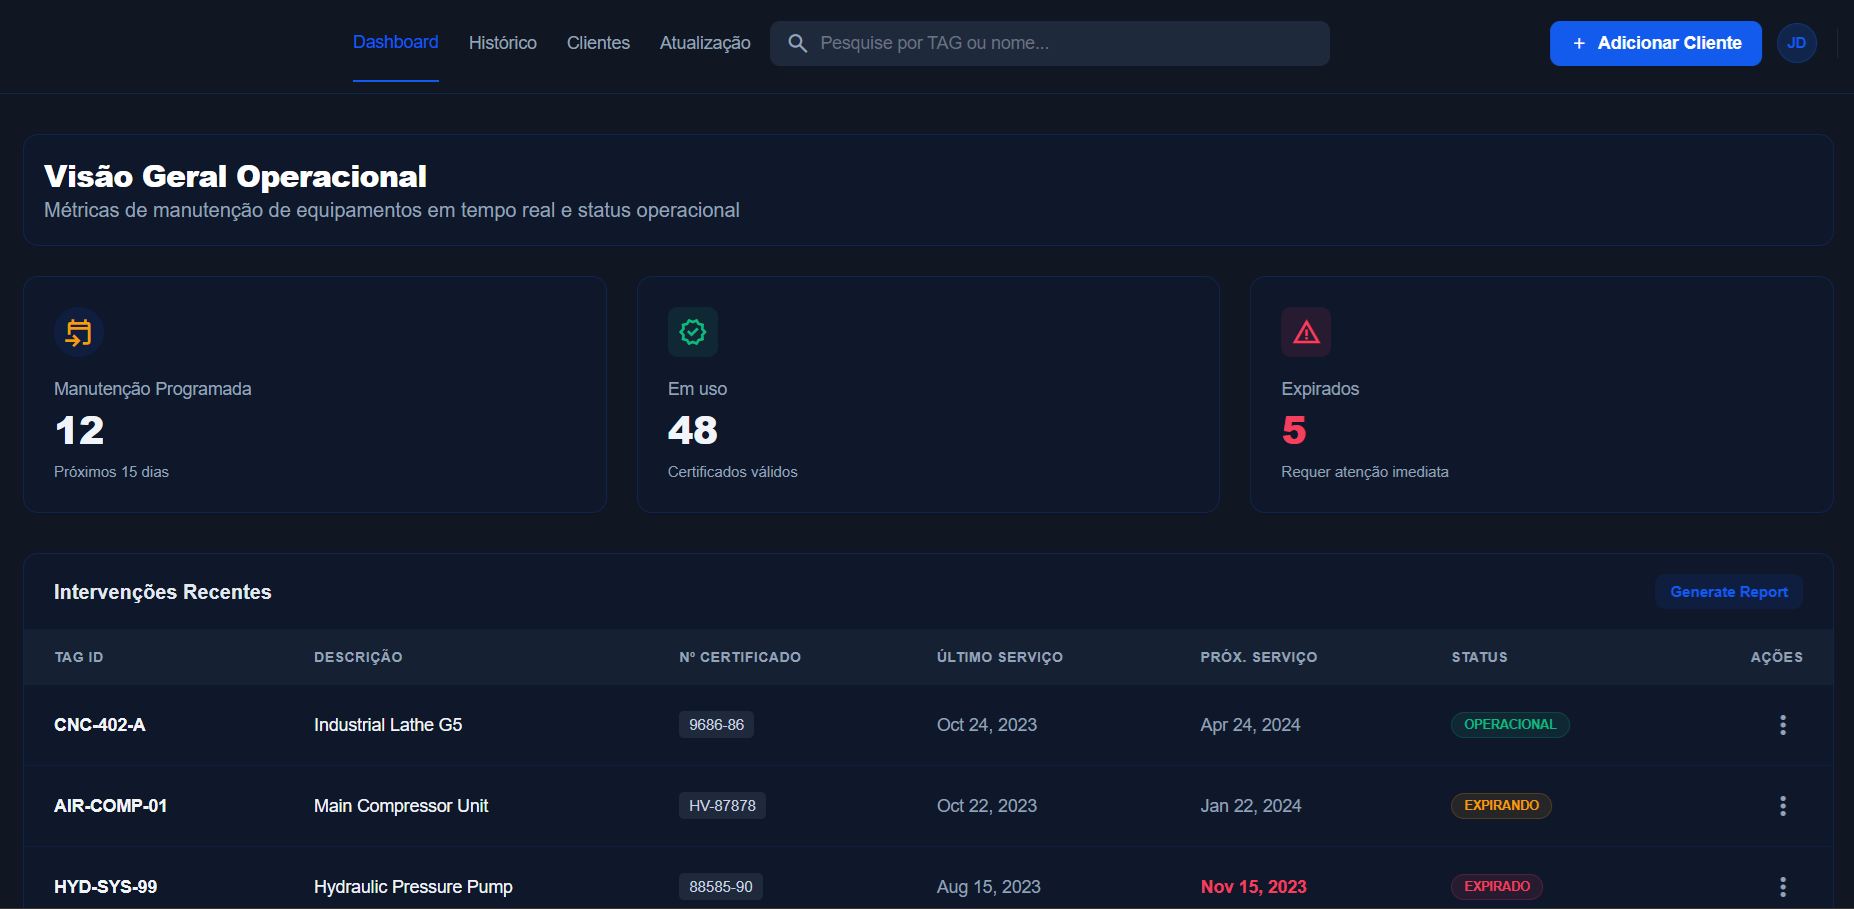Image resolution: width=1854 pixels, height=909 pixels.
Task: Switch to the Dashboard tab
Action: [395, 42]
